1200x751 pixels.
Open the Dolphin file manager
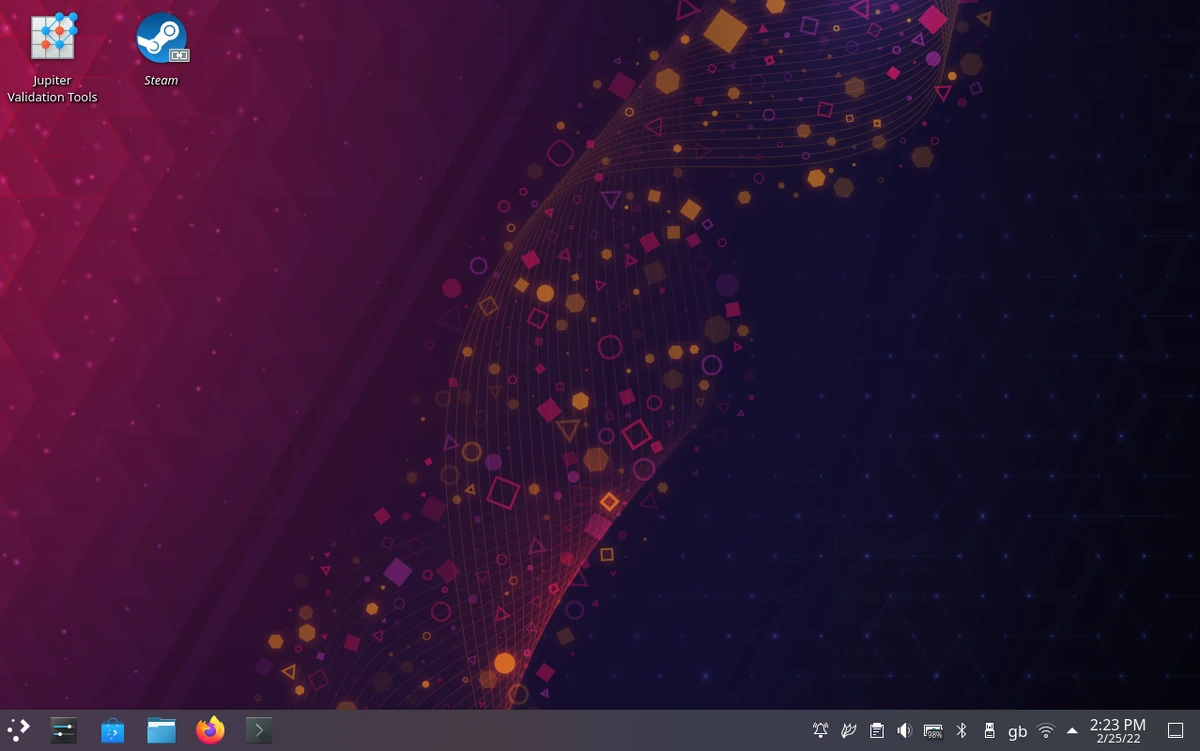[x=161, y=730]
